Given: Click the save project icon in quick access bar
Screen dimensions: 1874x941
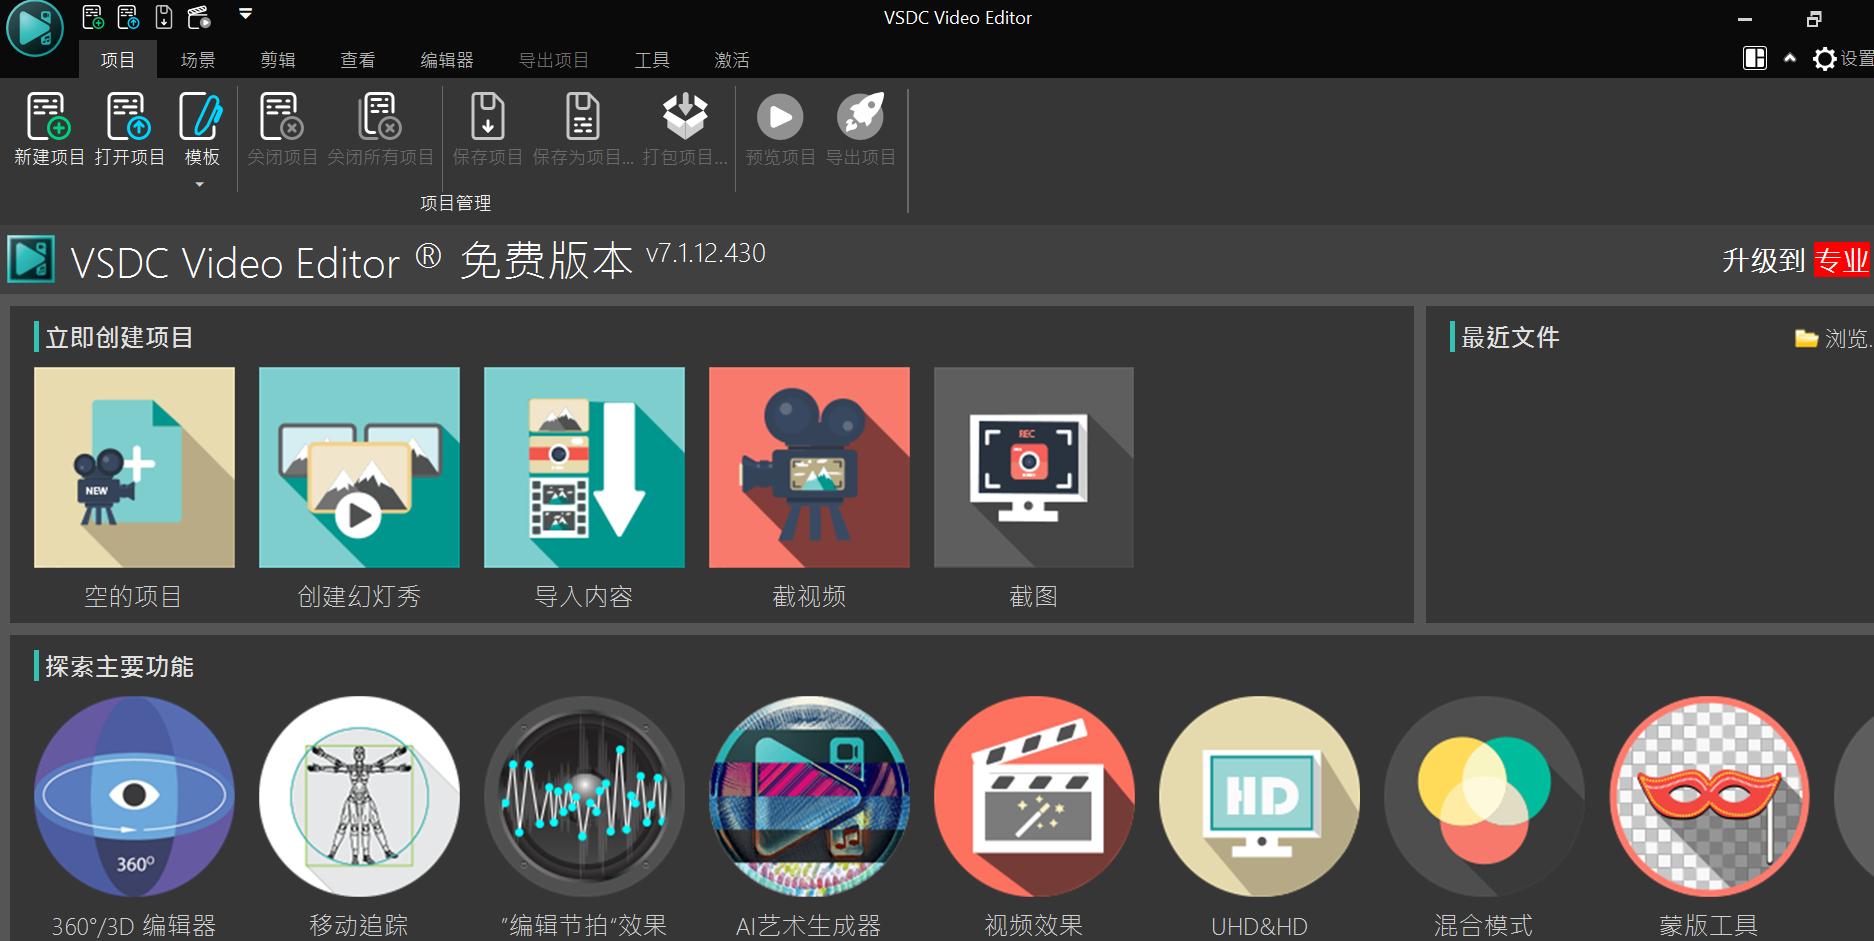Looking at the screenshot, I should (x=164, y=17).
